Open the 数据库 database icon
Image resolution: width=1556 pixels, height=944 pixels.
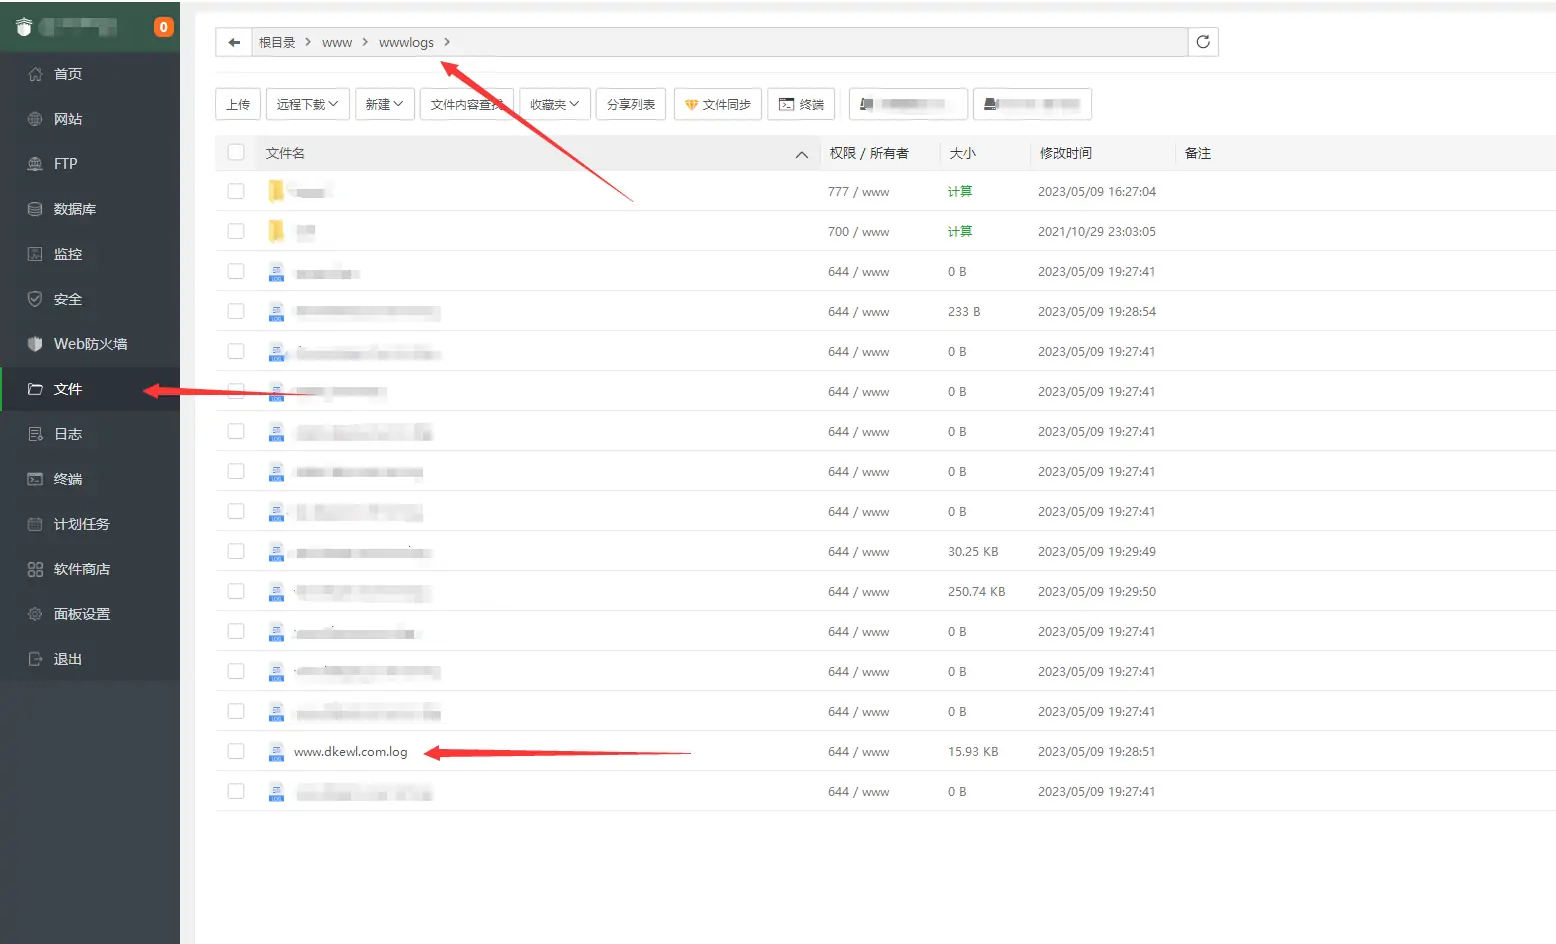(35, 209)
